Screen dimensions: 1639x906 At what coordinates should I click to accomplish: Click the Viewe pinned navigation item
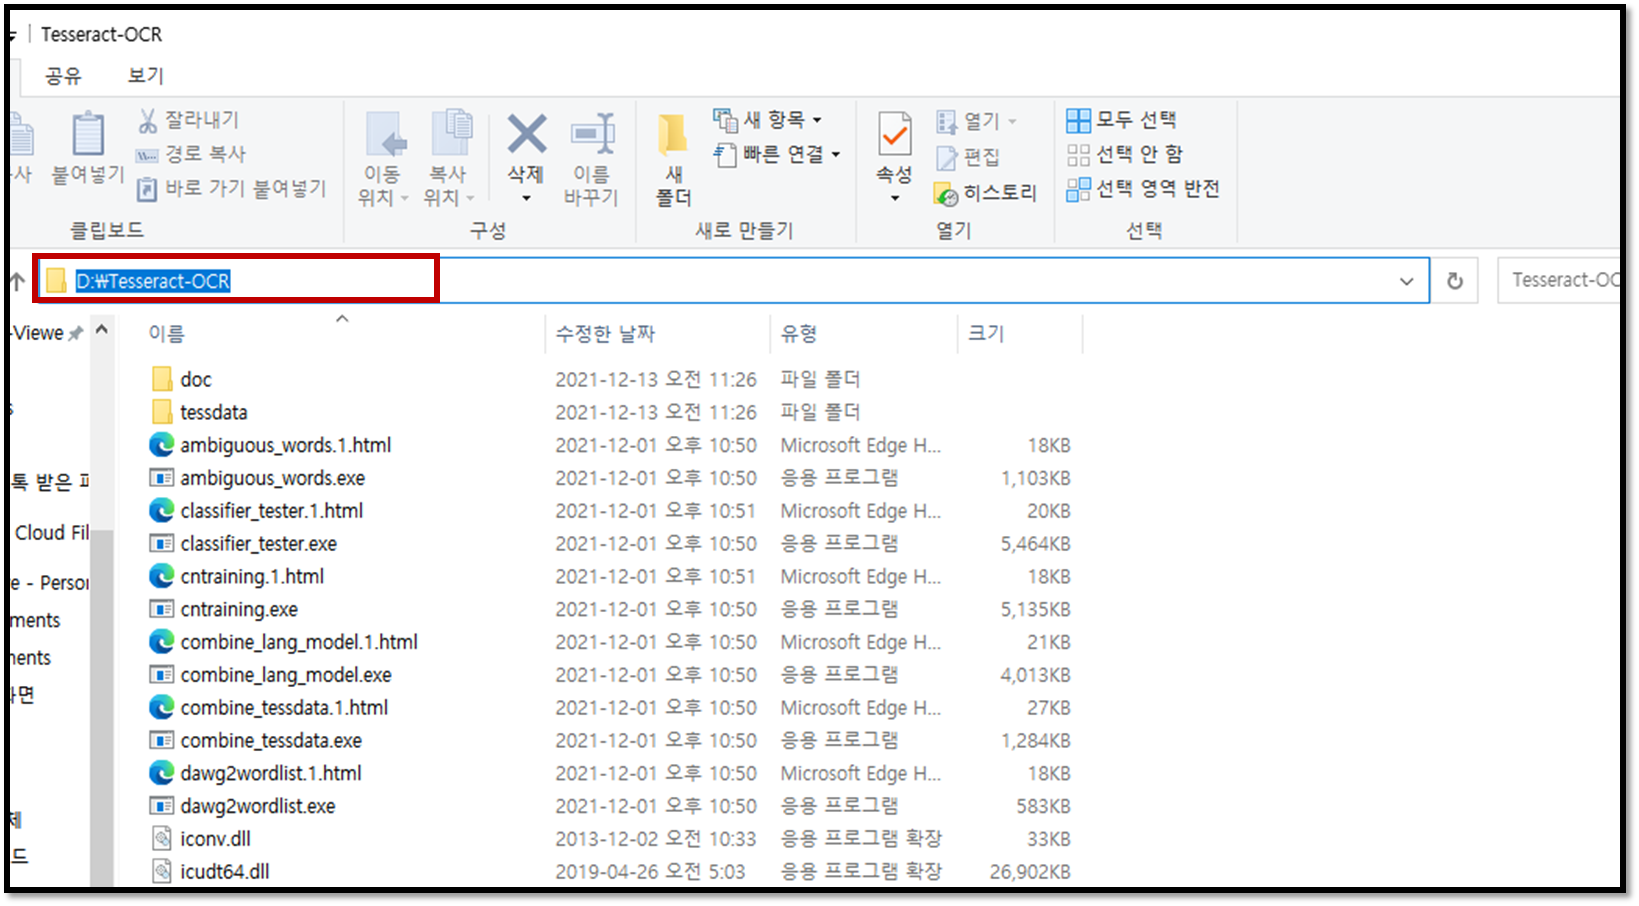tap(46, 333)
